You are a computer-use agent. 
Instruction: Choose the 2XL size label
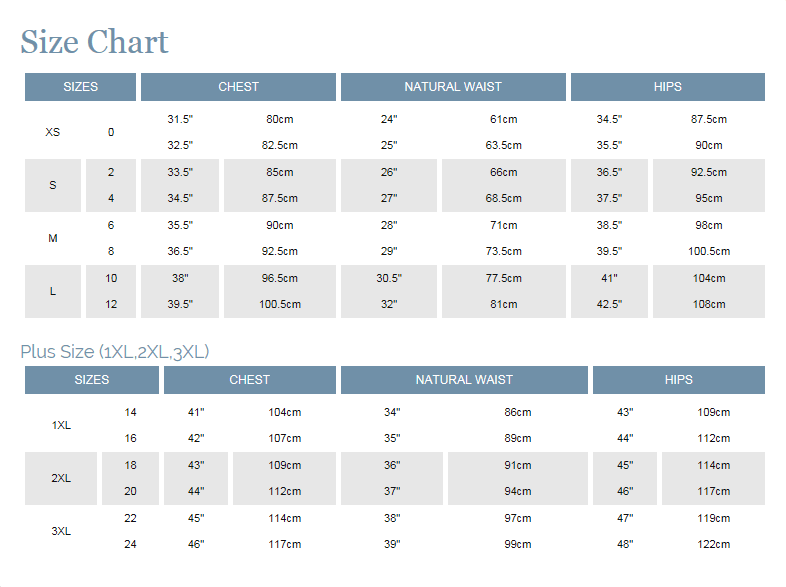click(61, 478)
